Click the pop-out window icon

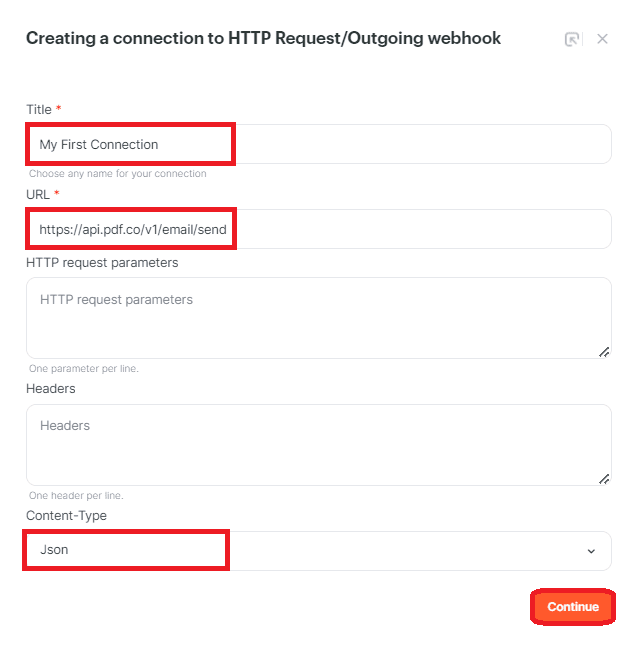tap(572, 39)
